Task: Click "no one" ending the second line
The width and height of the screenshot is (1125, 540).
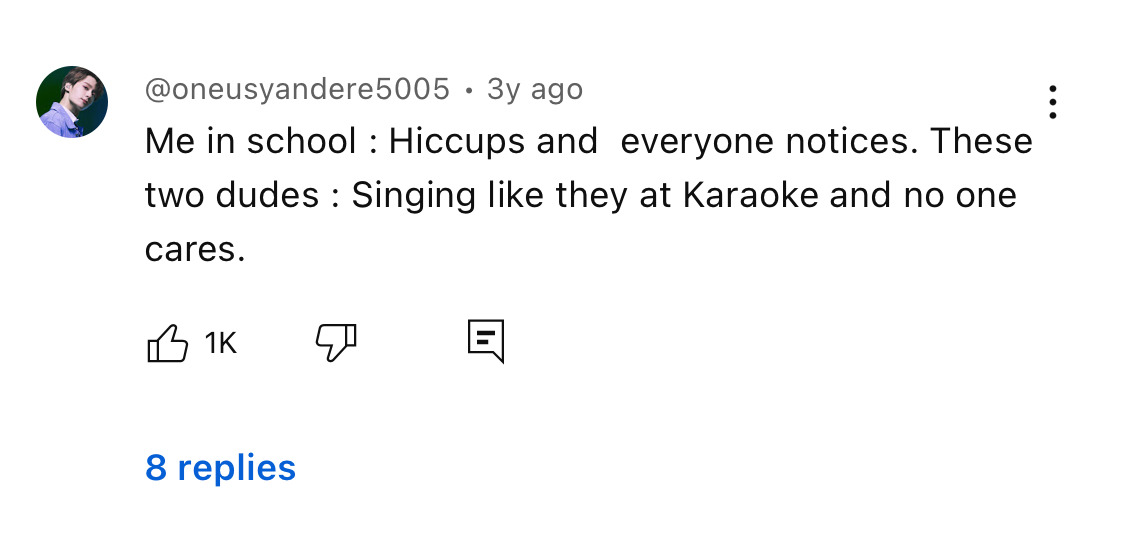Action: 967,194
